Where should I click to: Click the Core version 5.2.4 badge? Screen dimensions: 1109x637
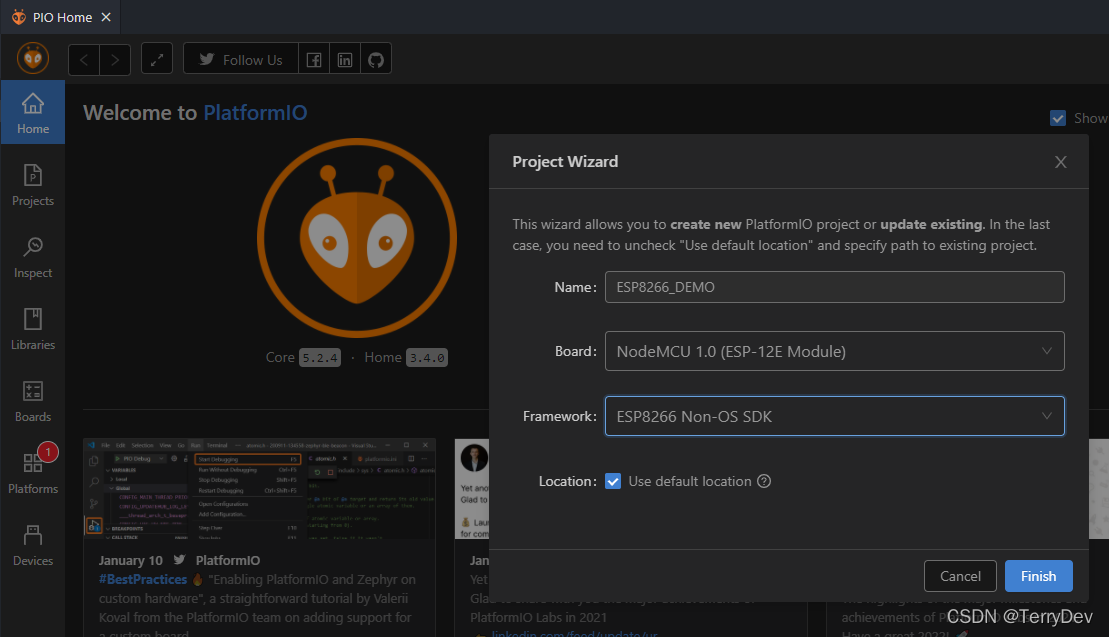[320, 358]
